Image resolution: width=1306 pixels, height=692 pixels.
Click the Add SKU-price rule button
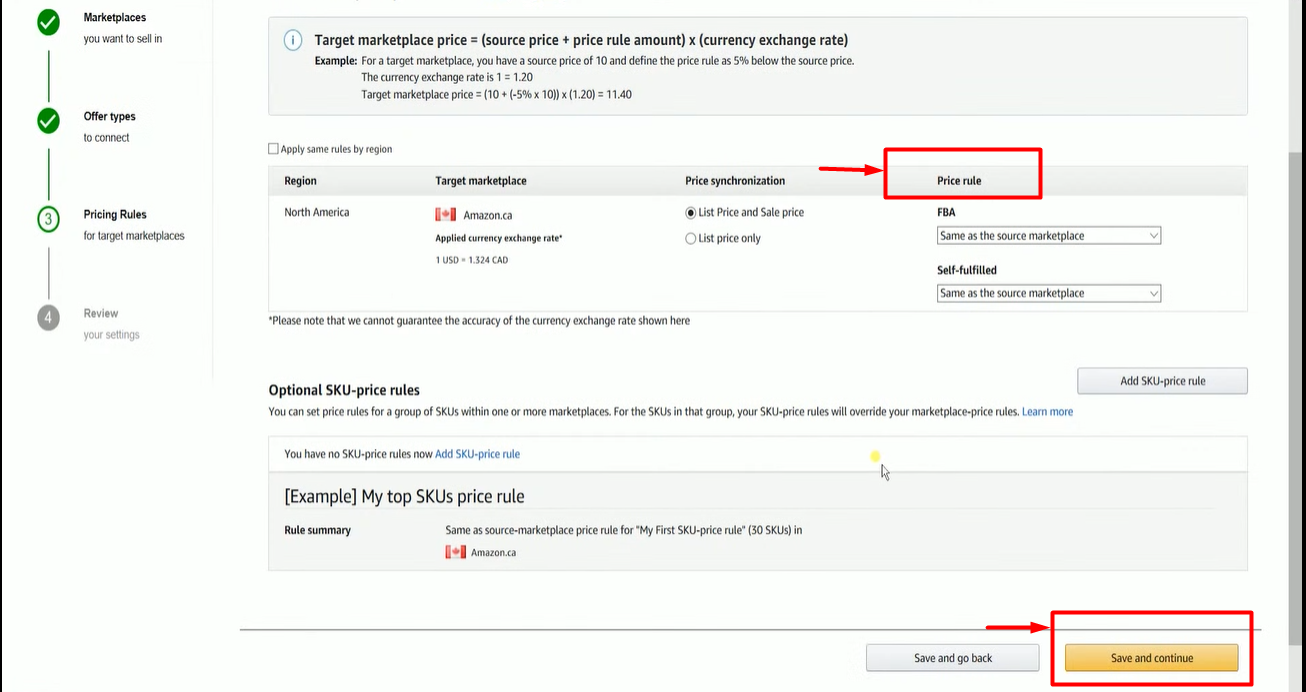tap(1162, 381)
